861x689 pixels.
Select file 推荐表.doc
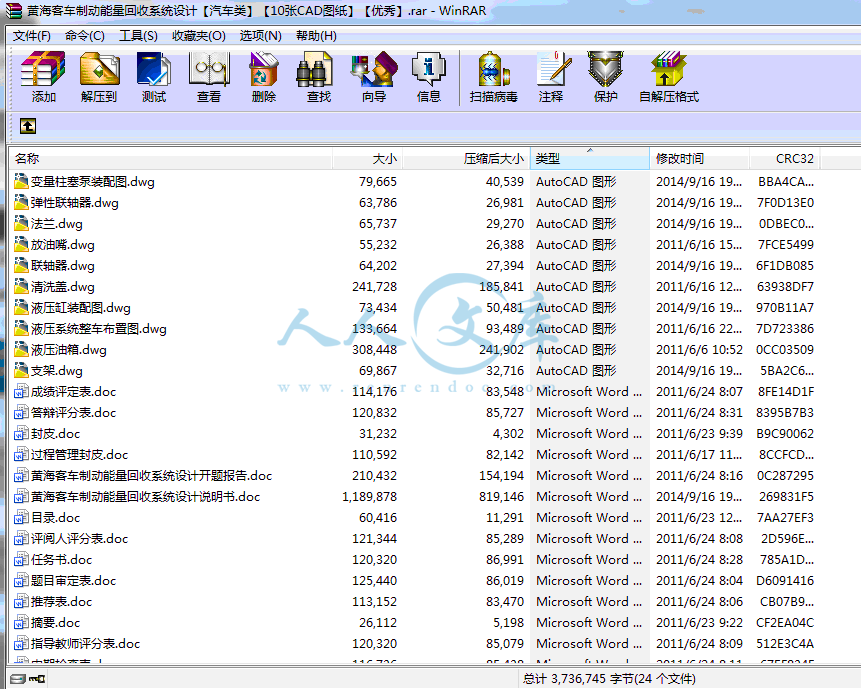62,602
